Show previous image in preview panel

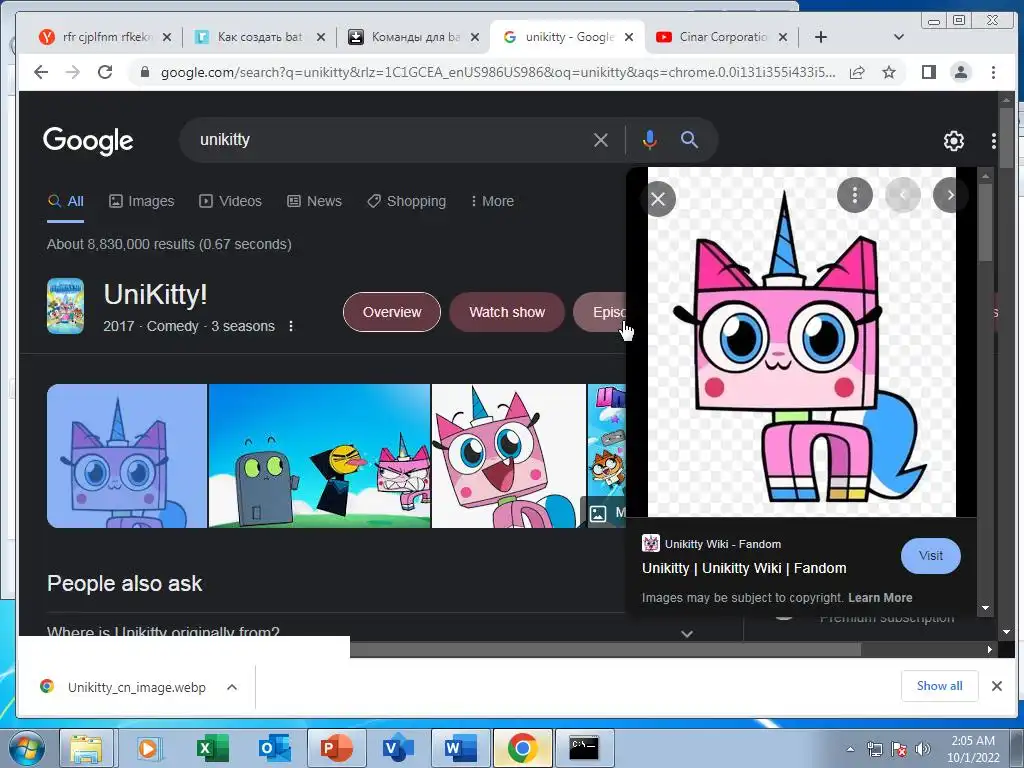click(x=903, y=195)
